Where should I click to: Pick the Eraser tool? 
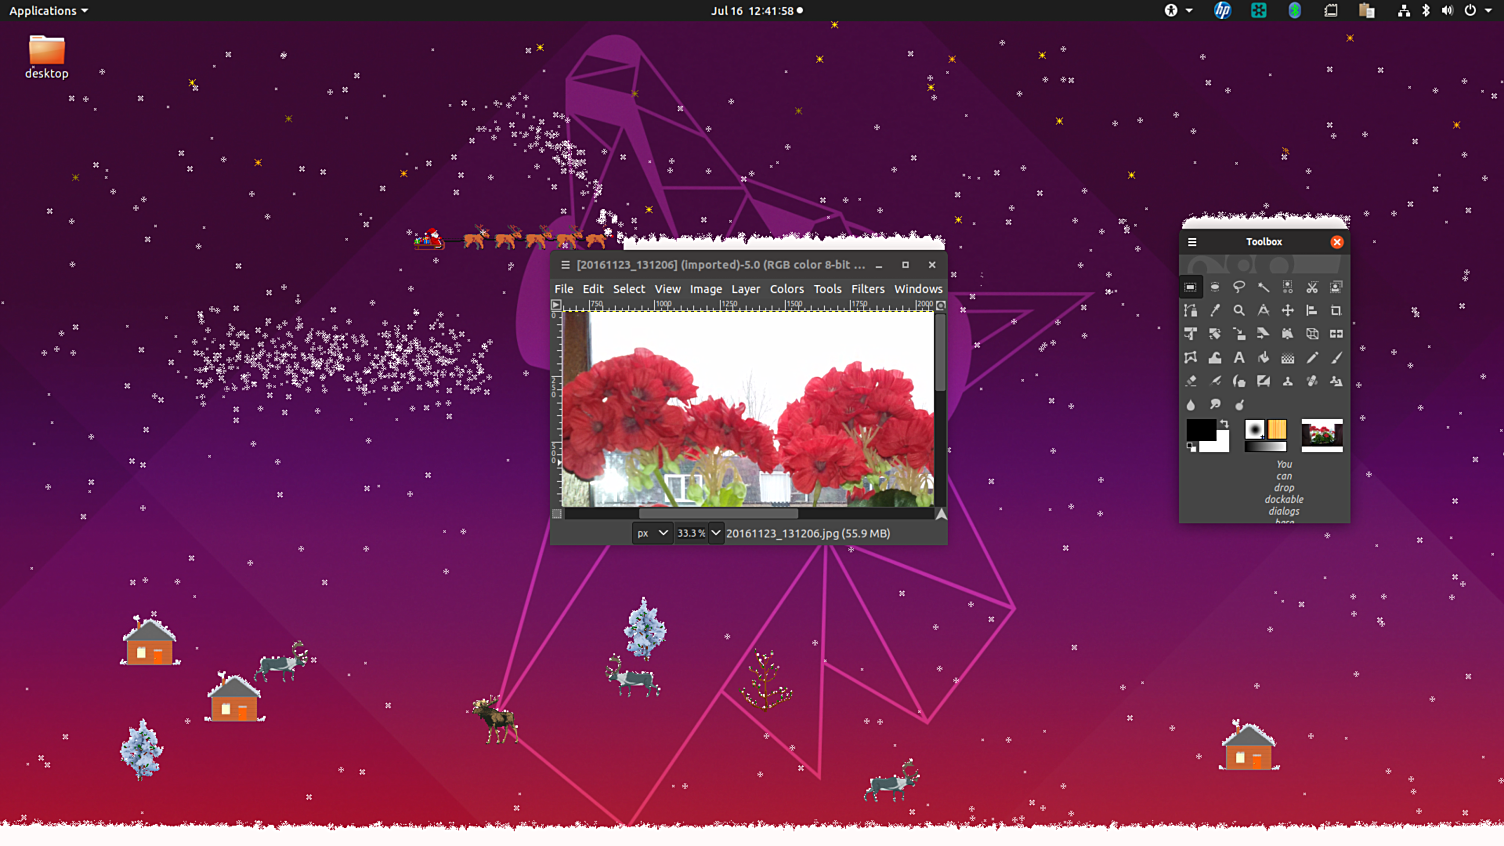click(1190, 382)
